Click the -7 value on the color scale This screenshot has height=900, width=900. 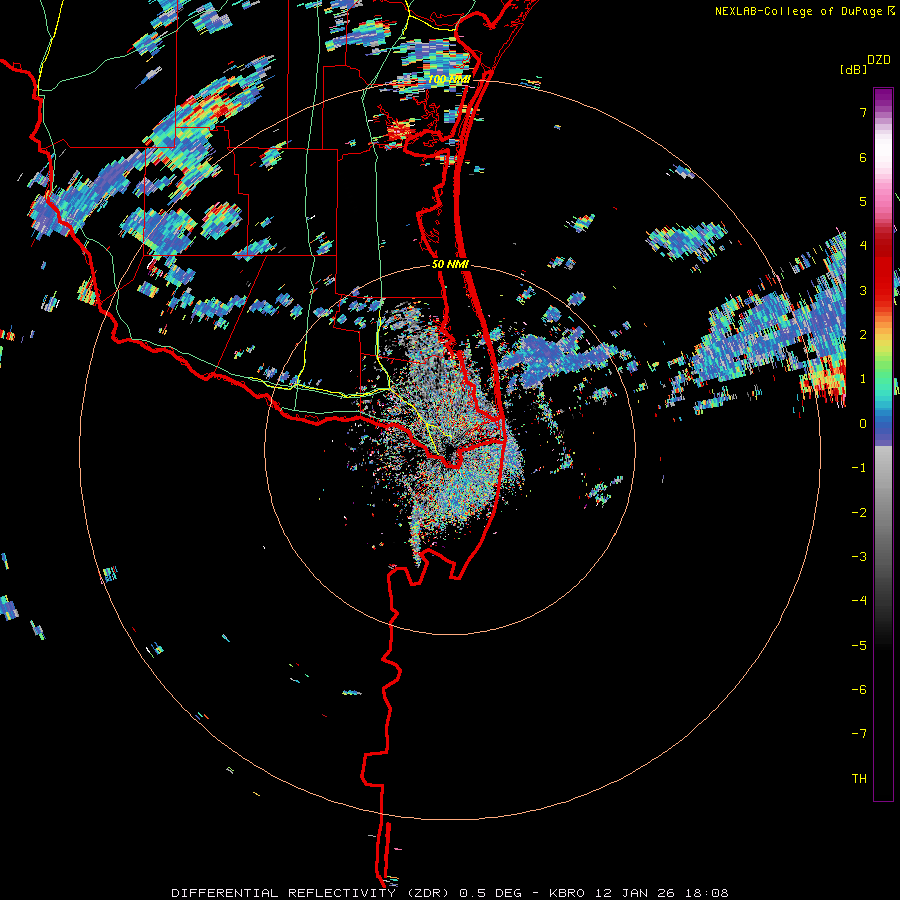click(859, 734)
